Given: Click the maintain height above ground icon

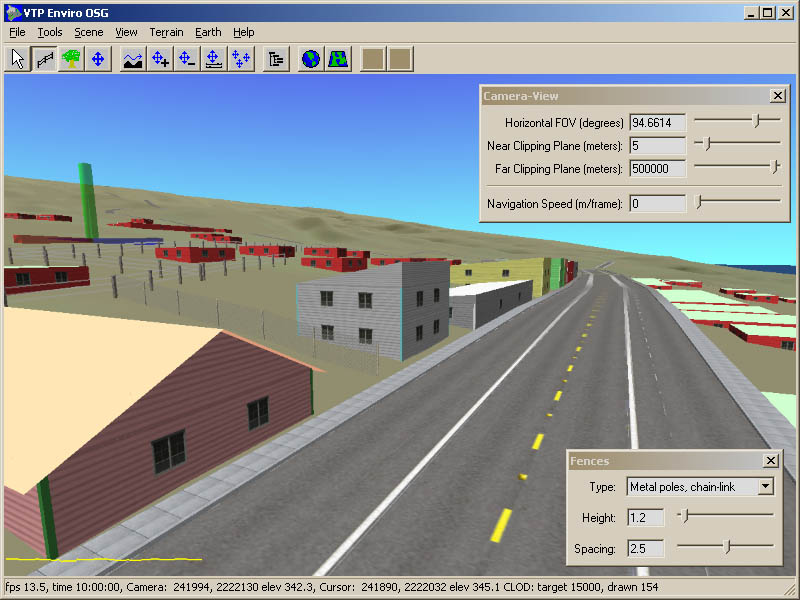Looking at the screenshot, I should coord(213,59).
